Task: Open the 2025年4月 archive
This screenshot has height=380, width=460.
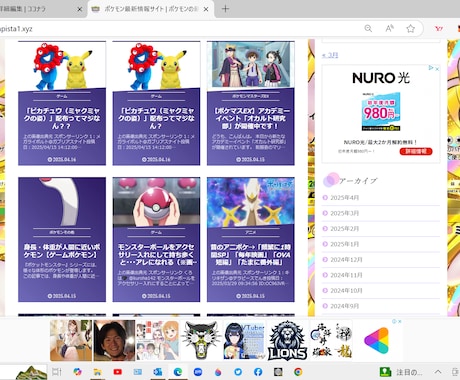Action: tap(344, 198)
